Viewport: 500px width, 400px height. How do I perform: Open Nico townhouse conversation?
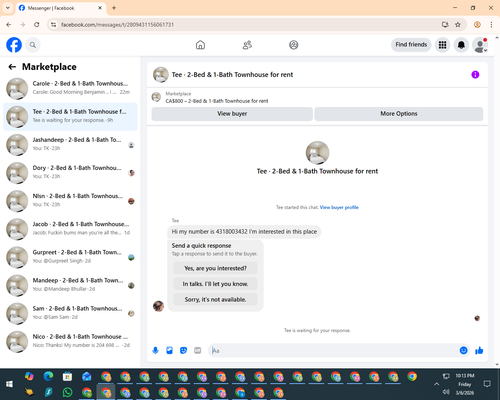[70, 342]
